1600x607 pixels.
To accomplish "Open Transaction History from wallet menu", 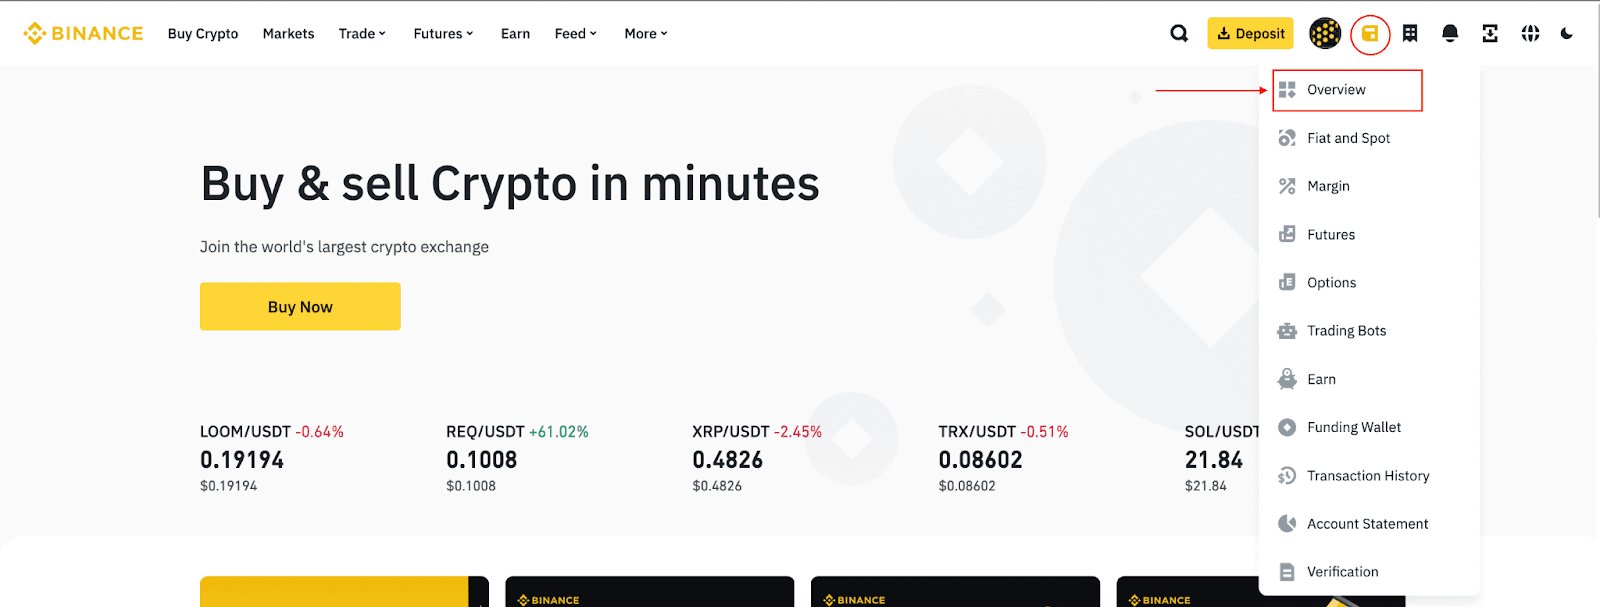I will 1367,476.
